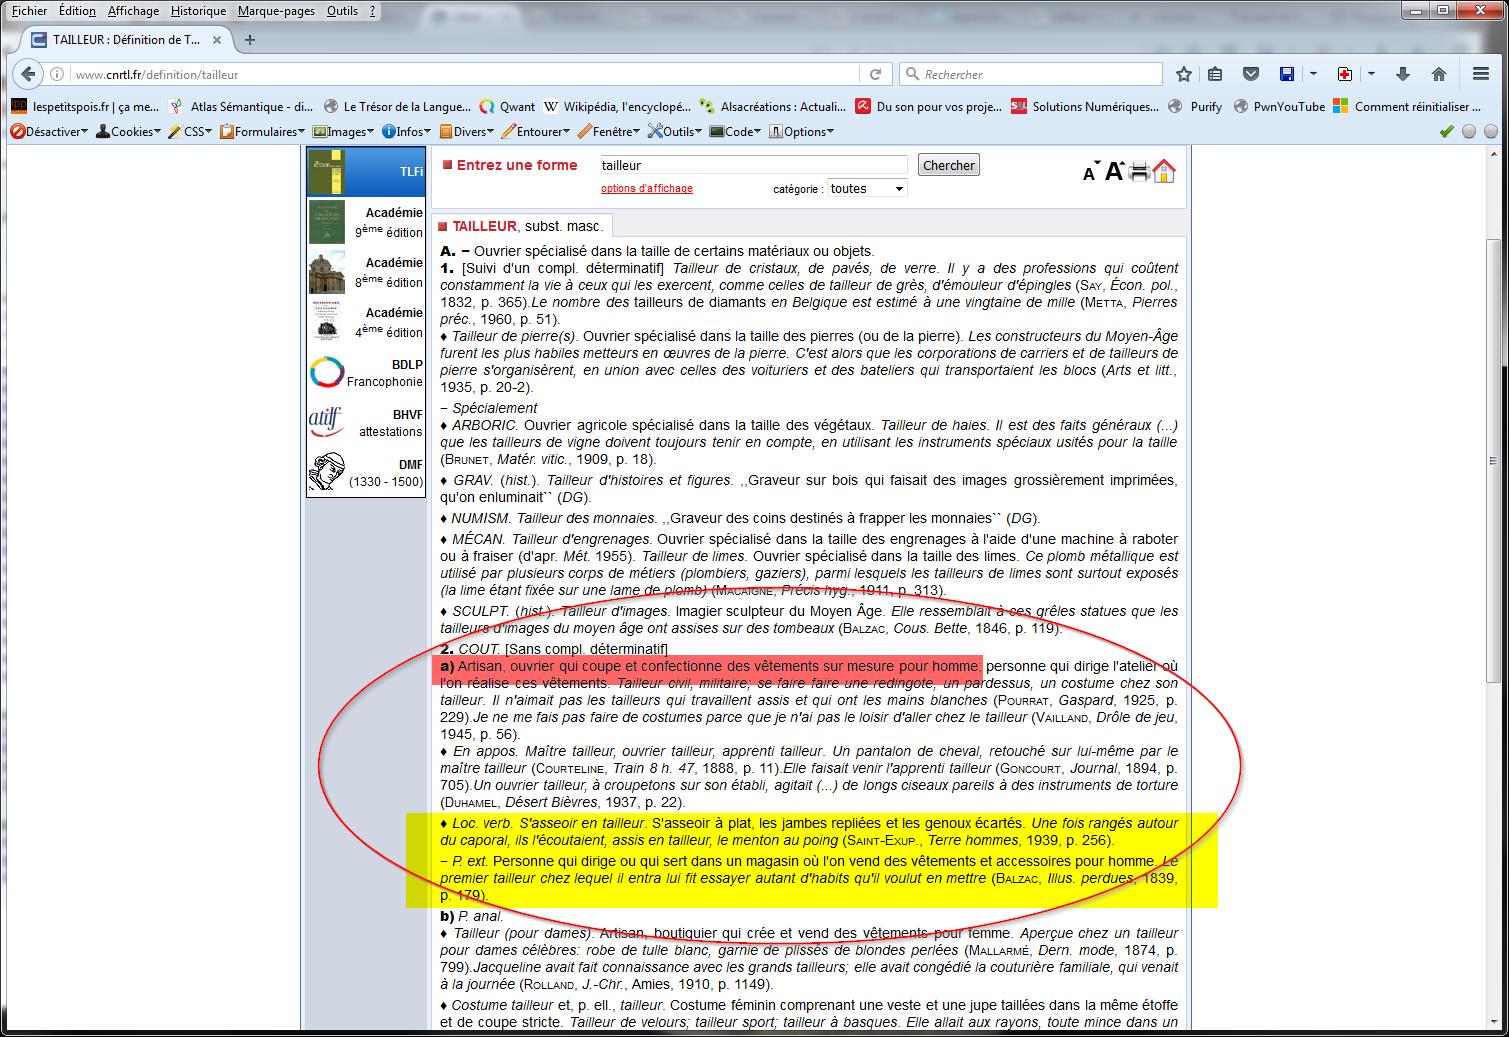Open the Historique menu
This screenshot has width=1509, height=1037.
click(x=198, y=11)
